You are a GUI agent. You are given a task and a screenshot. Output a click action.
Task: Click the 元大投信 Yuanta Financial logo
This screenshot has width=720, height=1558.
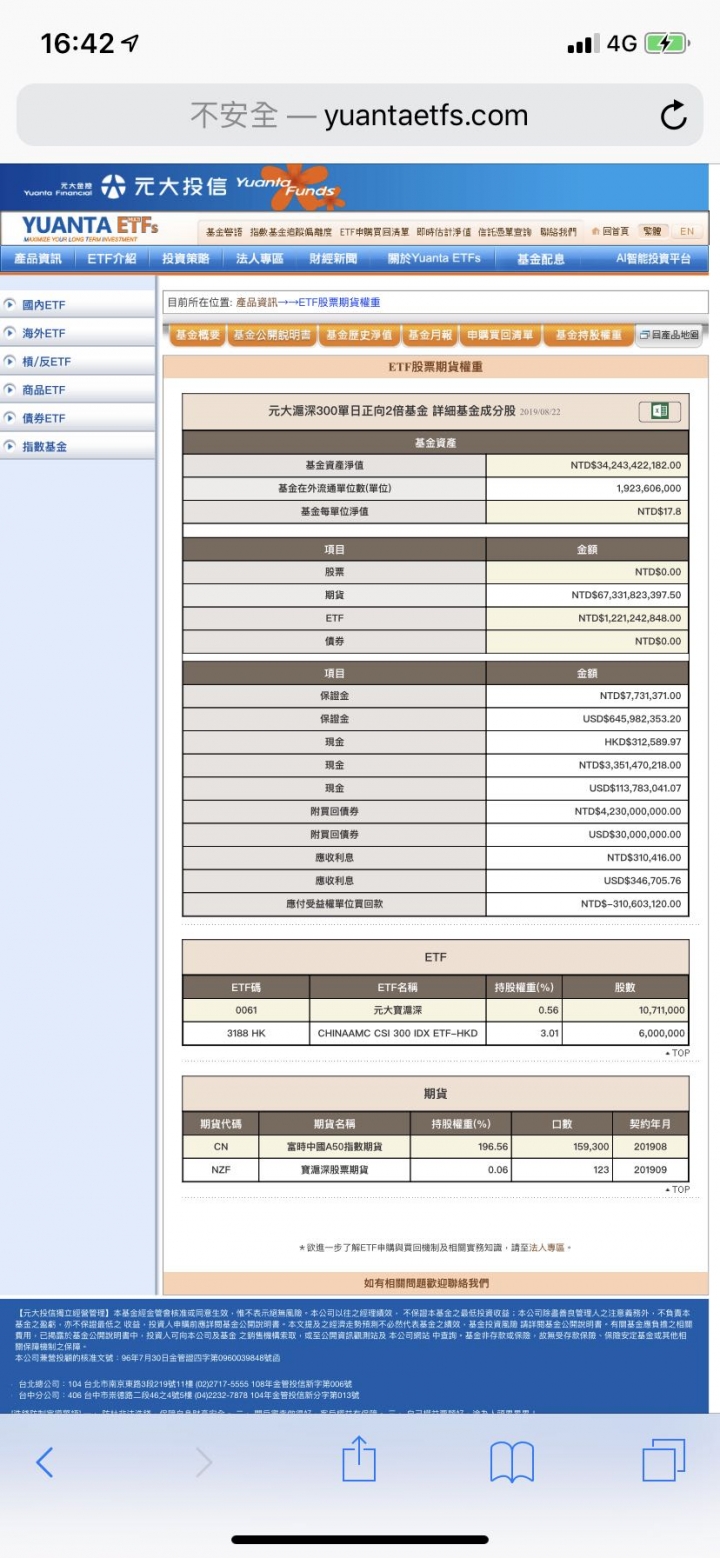tap(125, 186)
